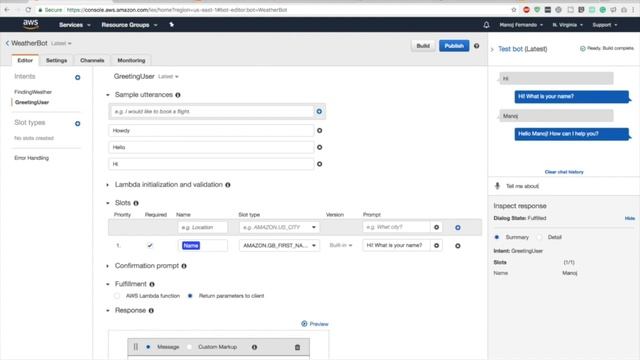The image size is (640, 360).
Task: Show info for Fulfillment
Action: click(x=152, y=284)
